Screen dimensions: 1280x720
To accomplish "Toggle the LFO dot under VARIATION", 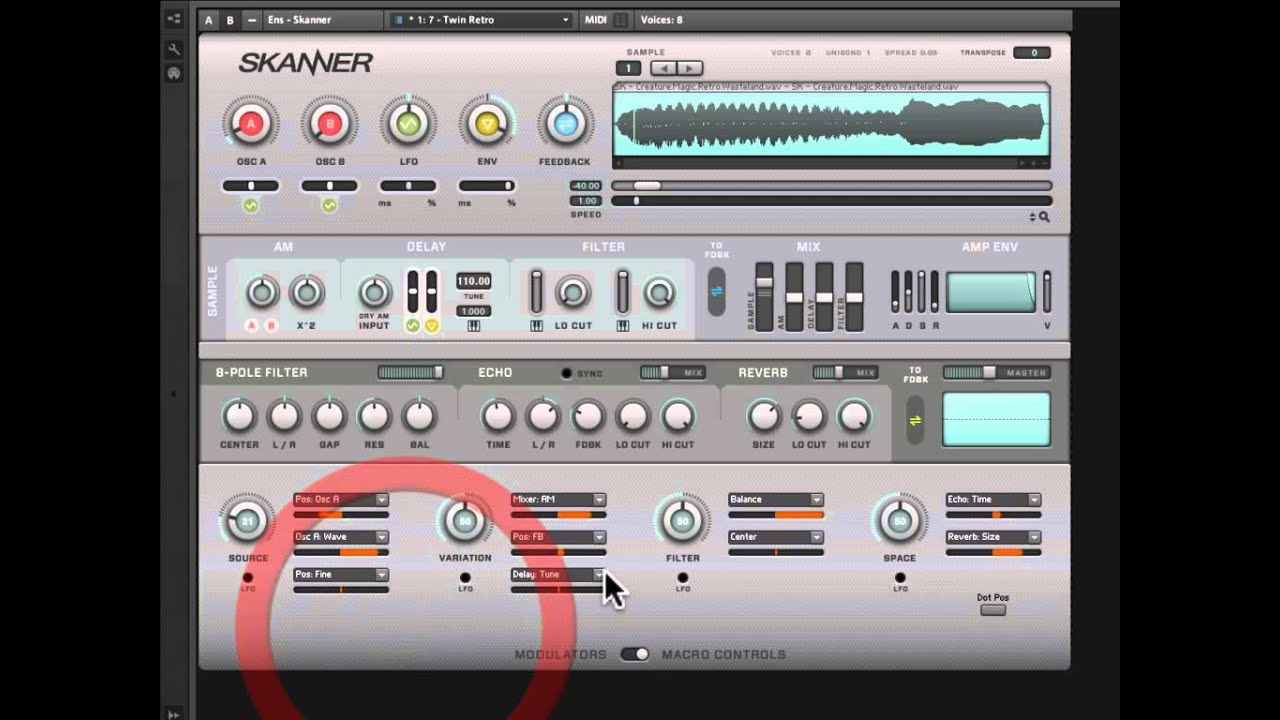I will point(465,578).
